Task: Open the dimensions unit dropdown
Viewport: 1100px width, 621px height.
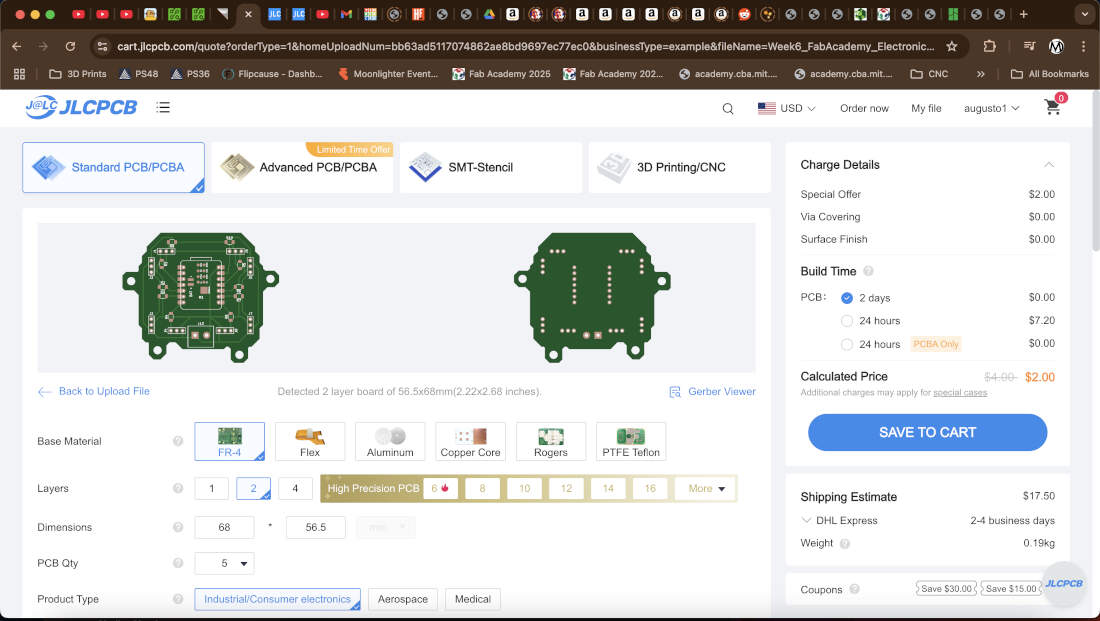Action: coord(385,527)
